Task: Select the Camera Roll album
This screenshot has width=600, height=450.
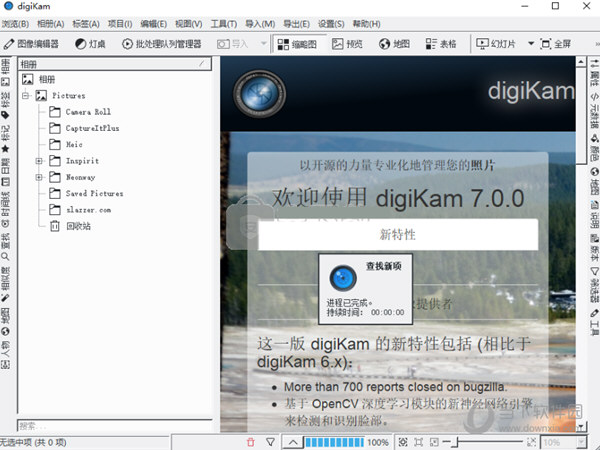Action: click(88, 112)
